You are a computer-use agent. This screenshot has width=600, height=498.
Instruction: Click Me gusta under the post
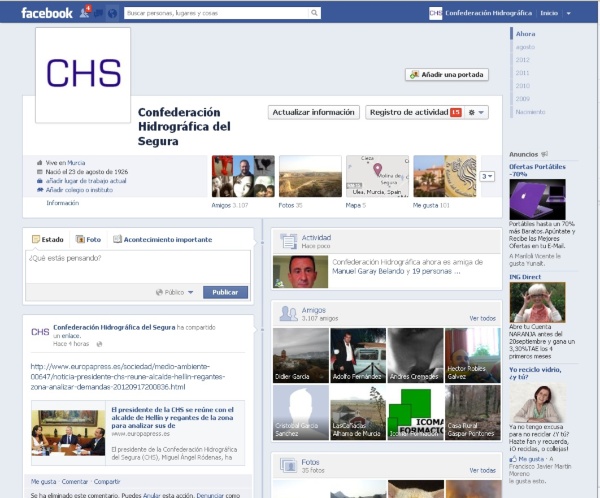point(43,482)
